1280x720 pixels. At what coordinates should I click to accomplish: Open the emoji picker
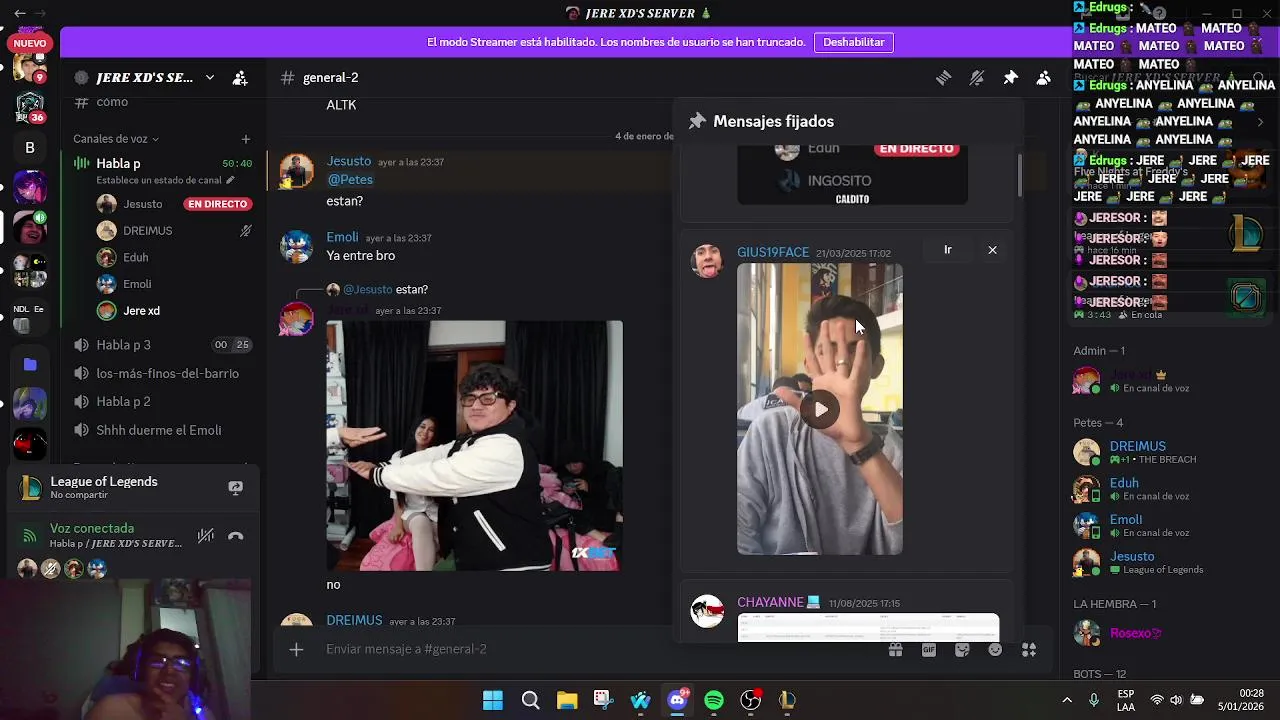pos(995,650)
